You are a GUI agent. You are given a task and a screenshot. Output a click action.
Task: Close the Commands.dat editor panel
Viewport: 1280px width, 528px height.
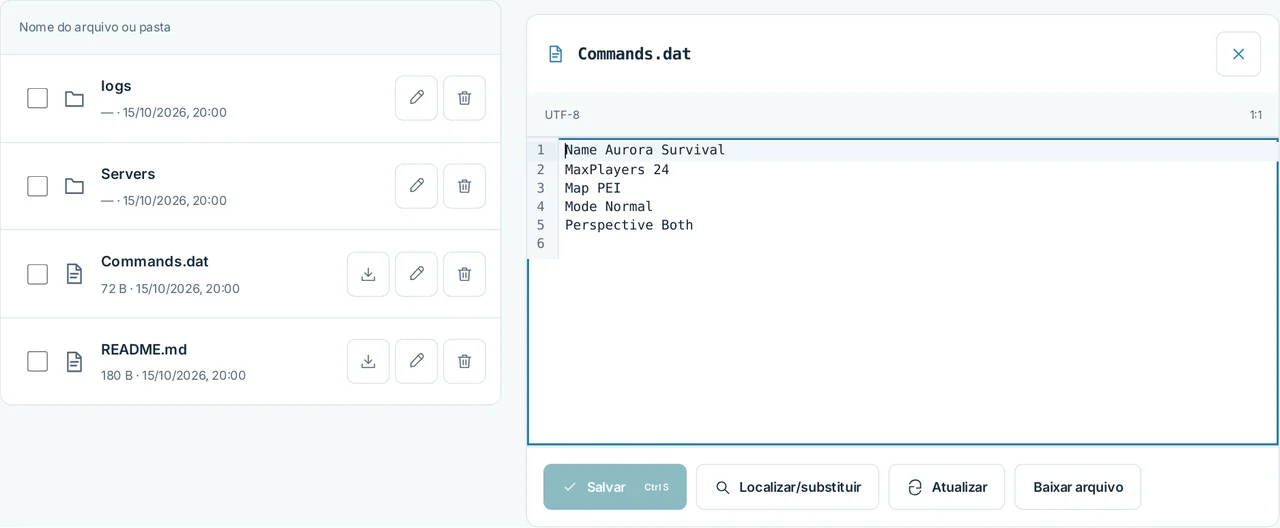(1238, 54)
